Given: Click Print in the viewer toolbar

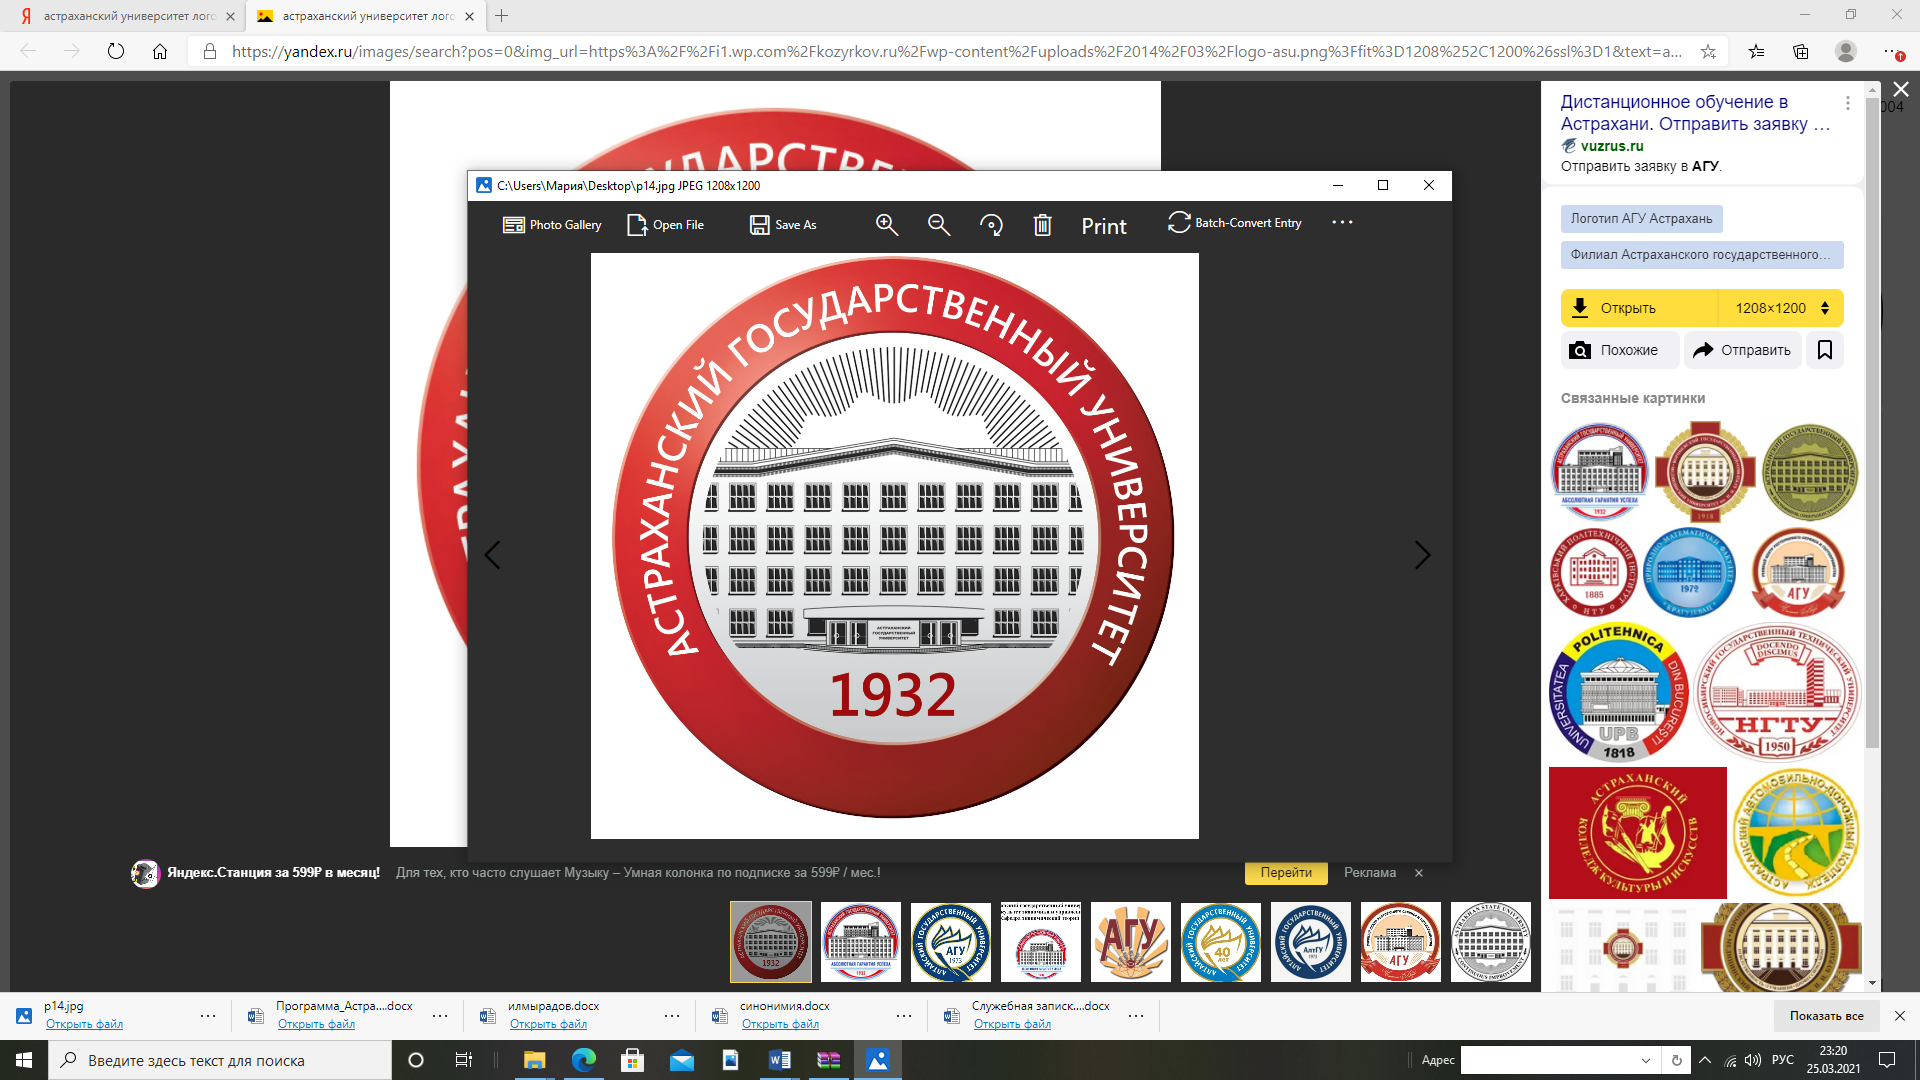Looking at the screenshot, I should click(1104, 226).
